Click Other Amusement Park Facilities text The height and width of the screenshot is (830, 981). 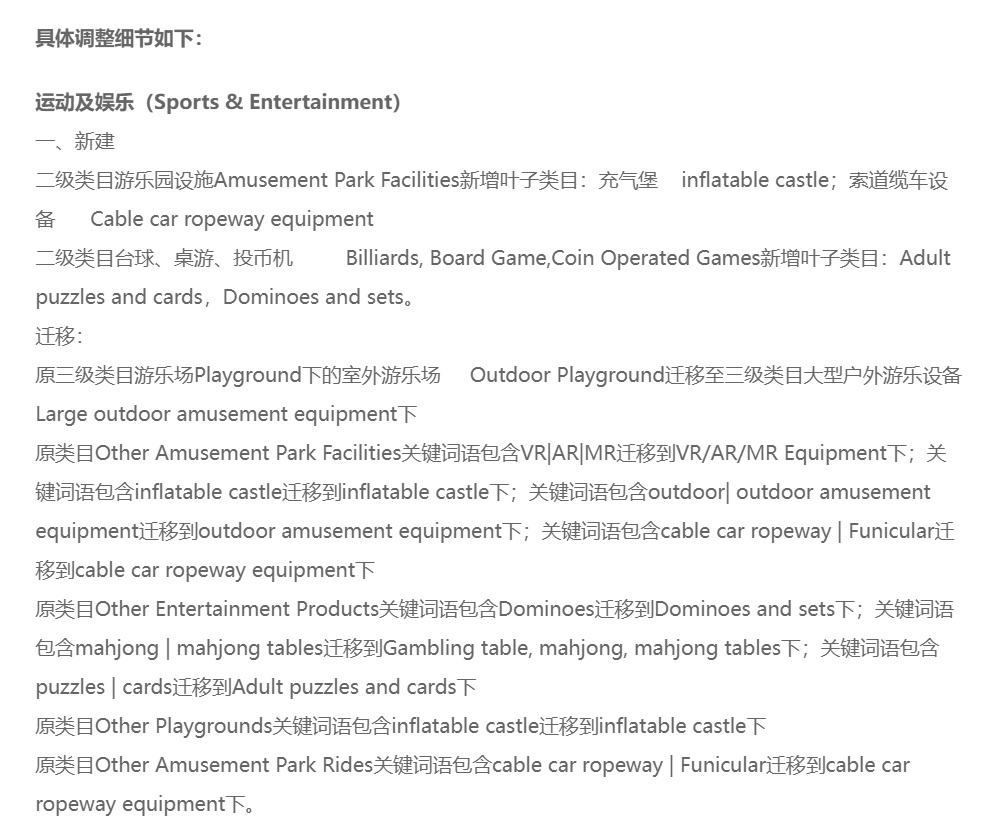(x=247, y=453)
